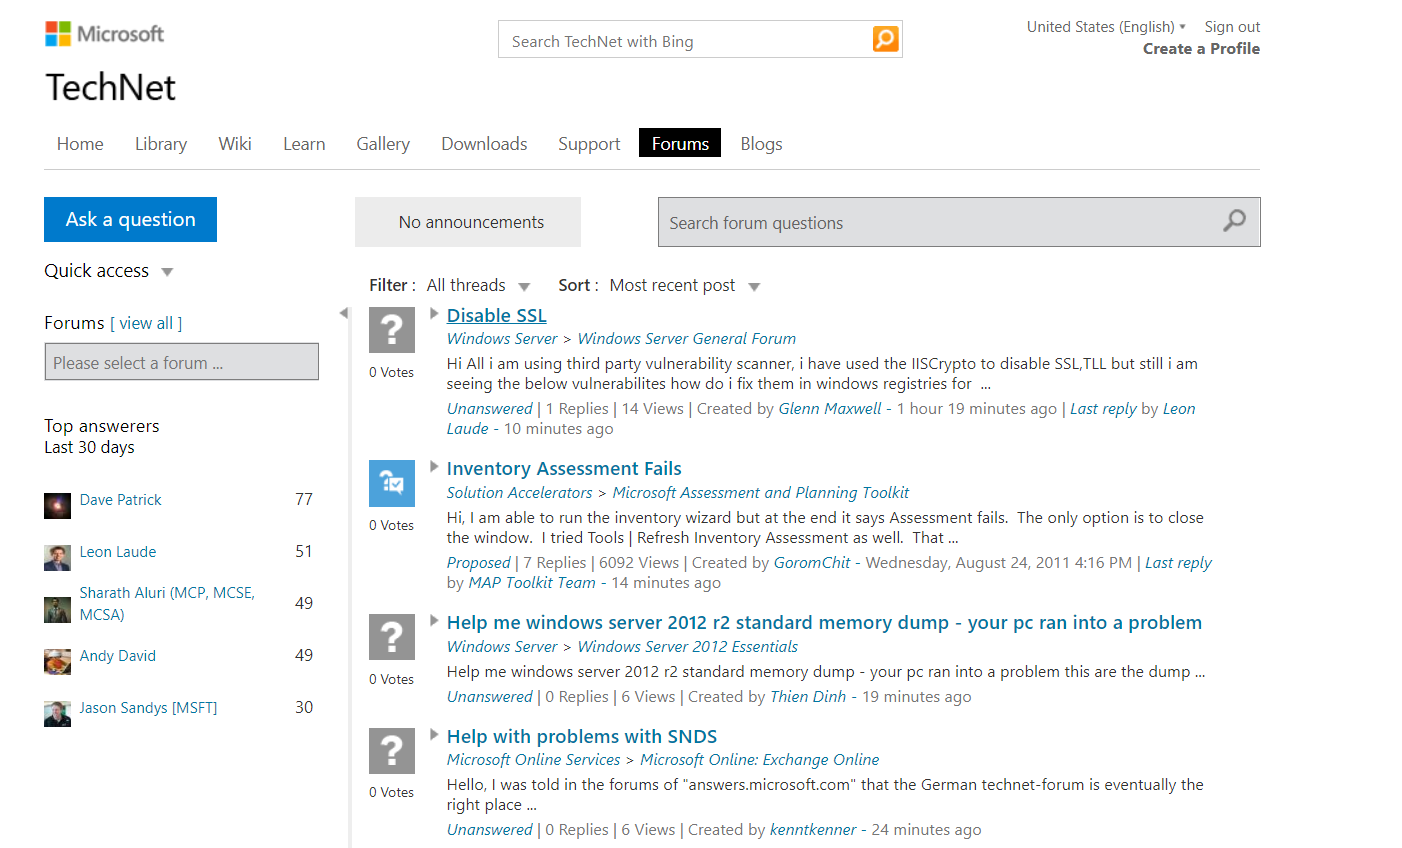Open GoromChit's profile link
Screen dimensions: 1402x848
click(812, 563)
